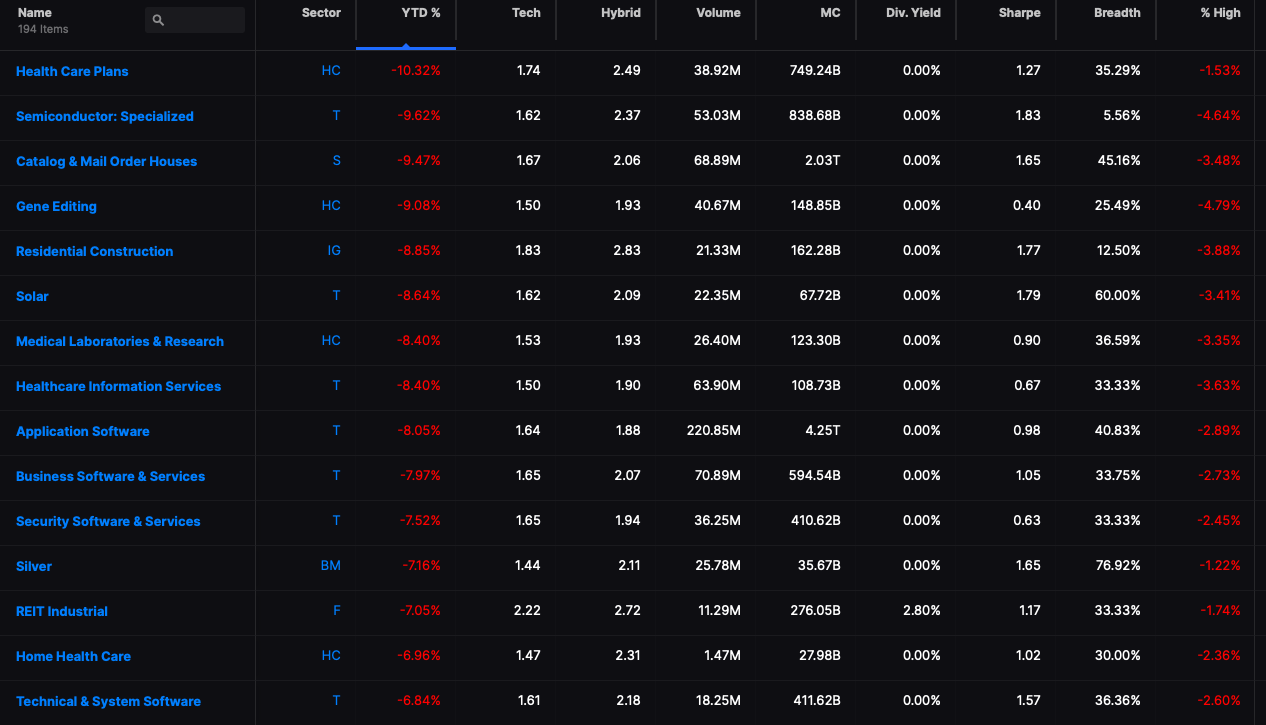Image resolution: width=1266 pixels, height=725 pixels.
Task: Sort by the % High column header
Action: [1220, 13]
